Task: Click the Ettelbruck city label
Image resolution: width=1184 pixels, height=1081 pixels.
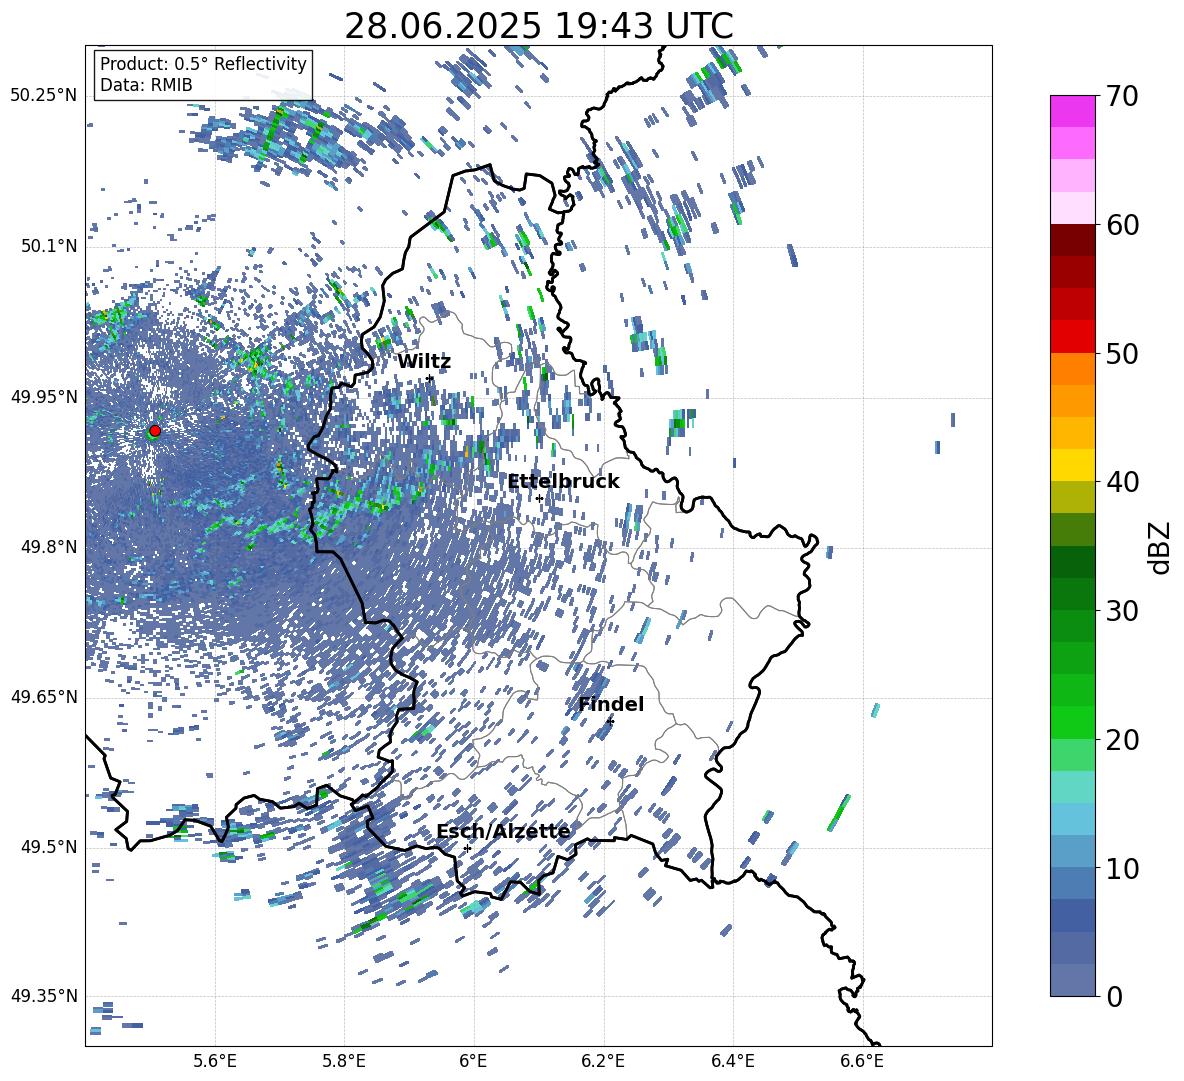Action: click(563, 482)
